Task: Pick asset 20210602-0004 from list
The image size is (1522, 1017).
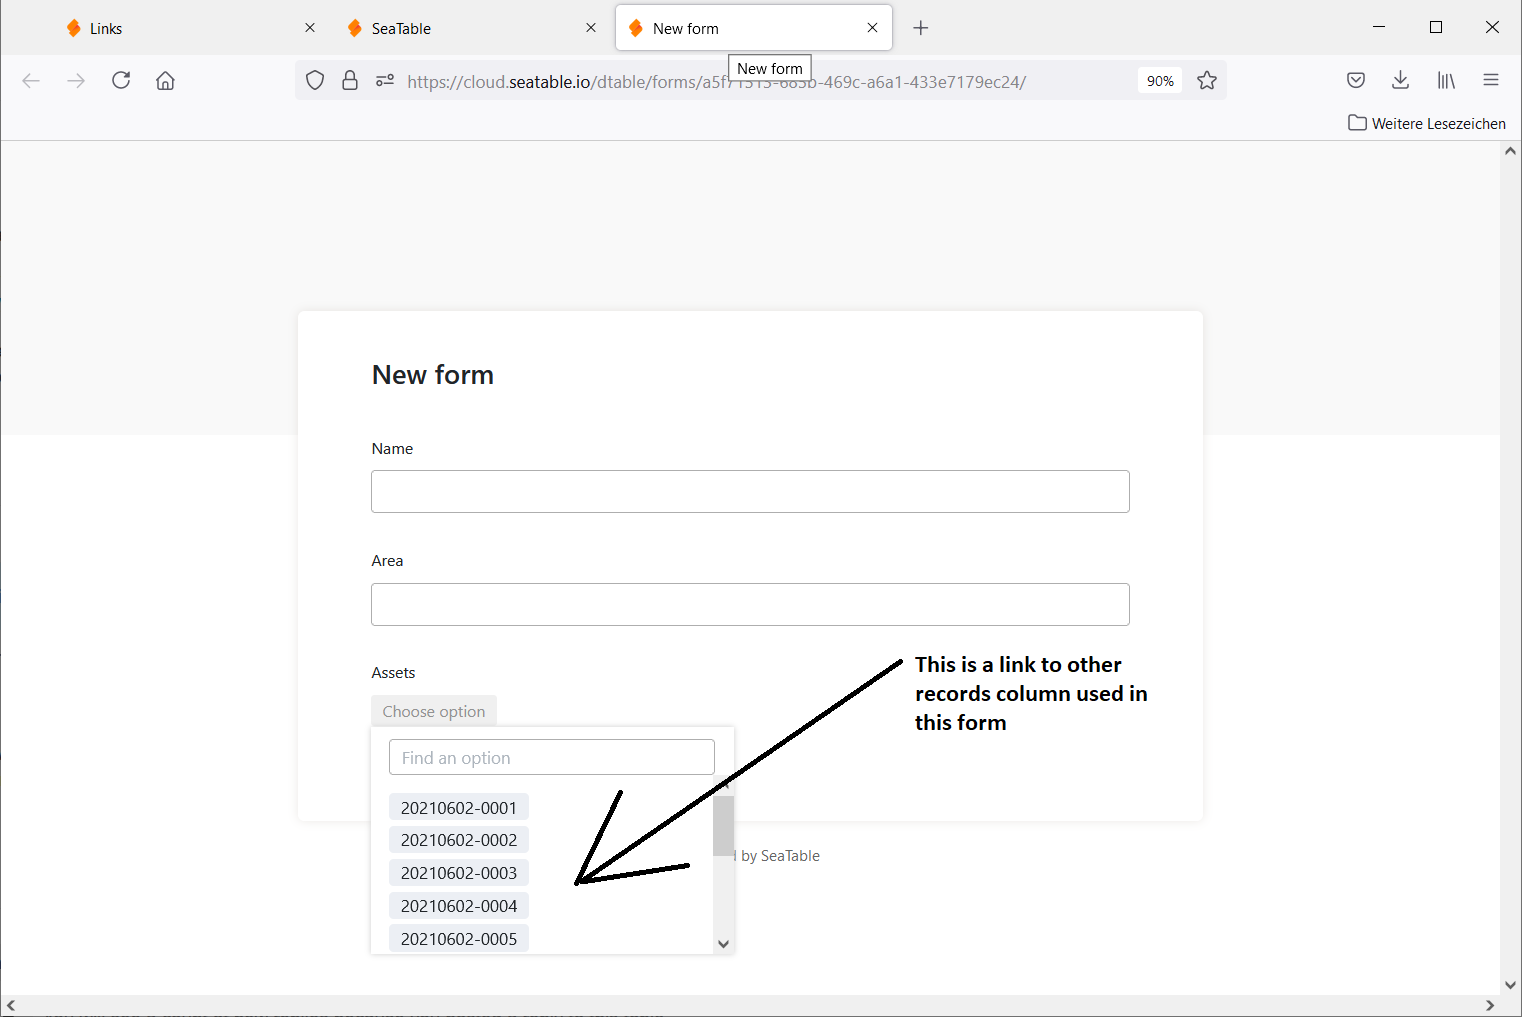Action: [x=459, y=906]
